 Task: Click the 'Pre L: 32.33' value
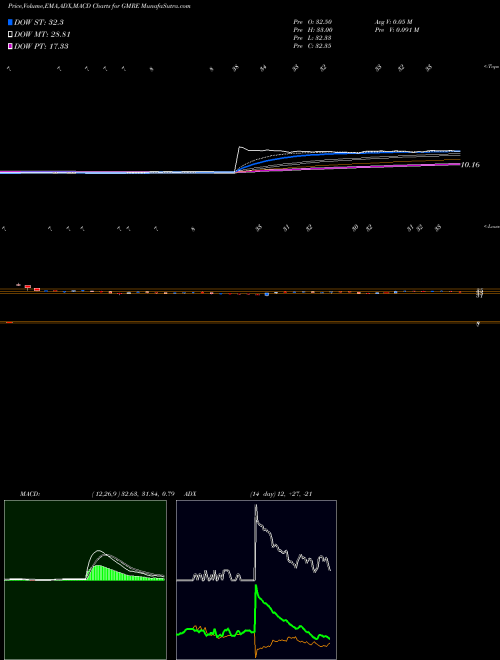click(x=312, y=38)
